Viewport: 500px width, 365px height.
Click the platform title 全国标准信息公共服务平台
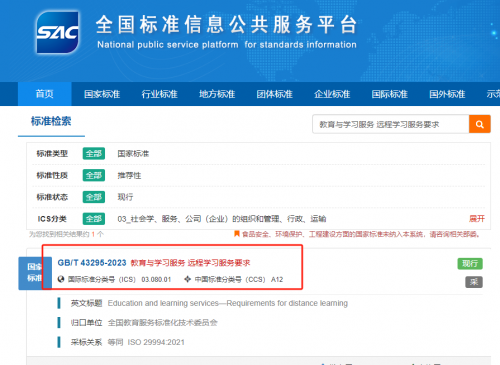(227, 25)
